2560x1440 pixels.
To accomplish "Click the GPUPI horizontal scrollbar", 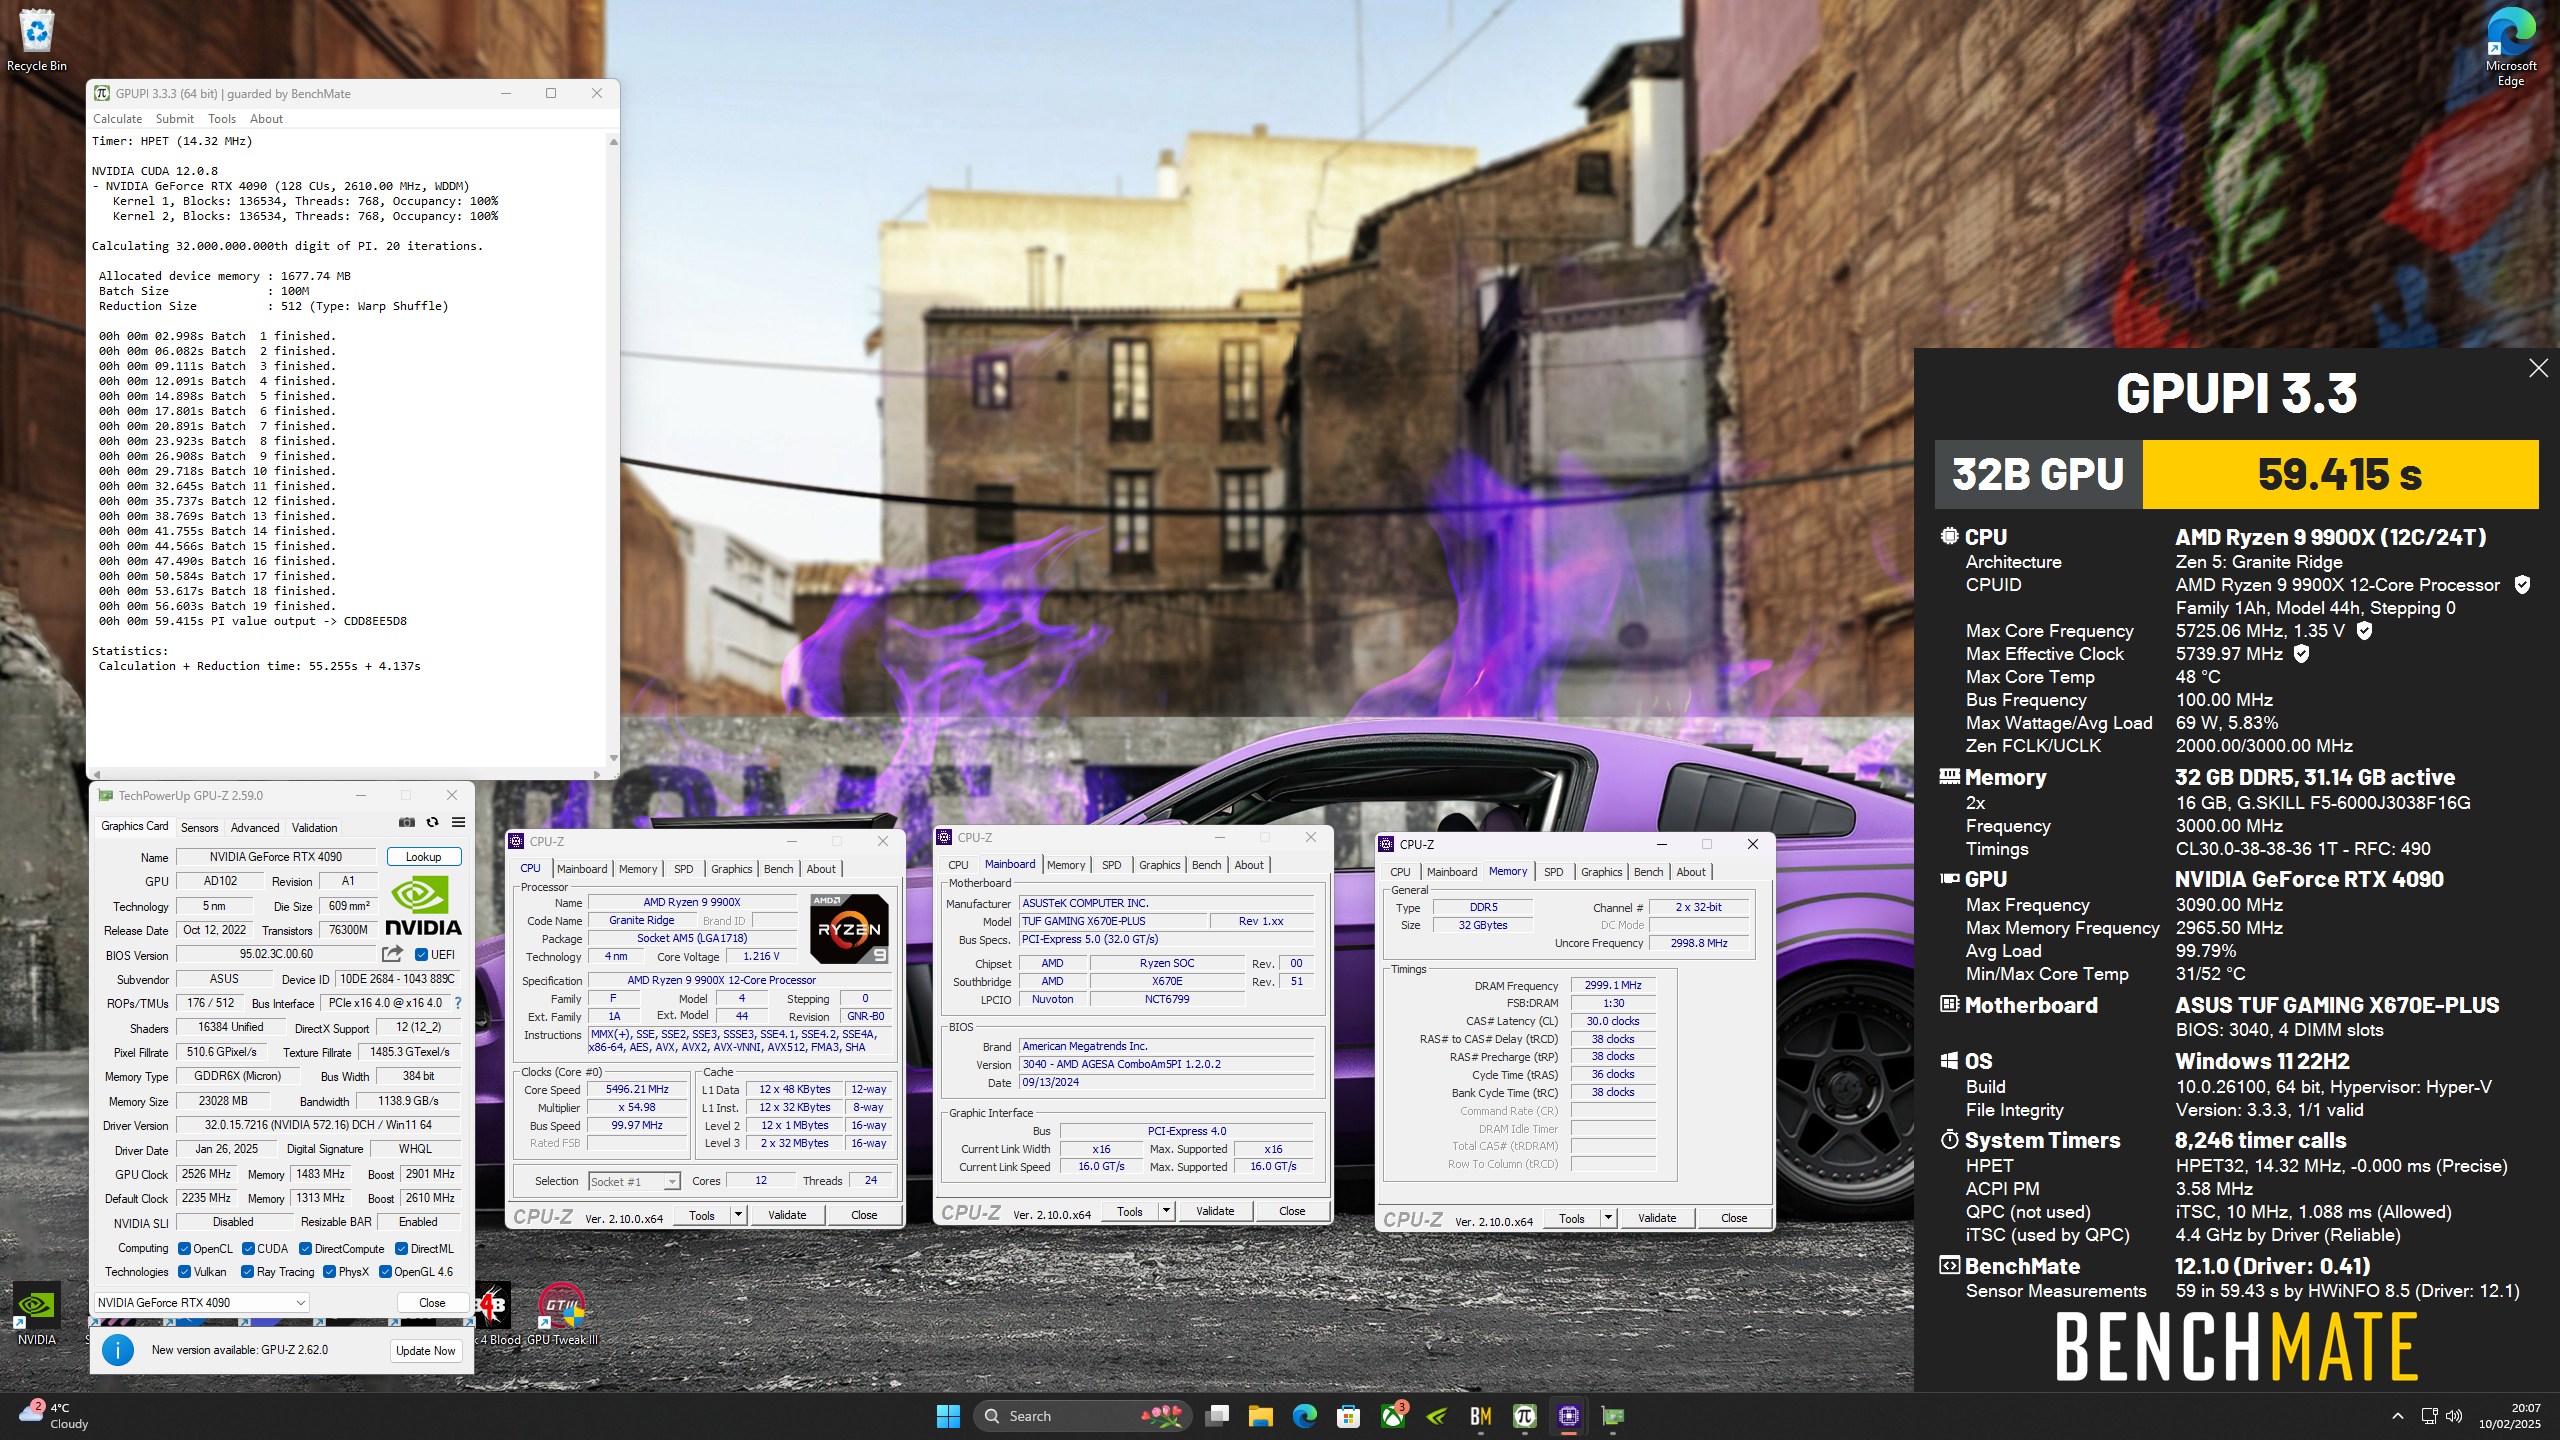I will (x=347, y=774).
